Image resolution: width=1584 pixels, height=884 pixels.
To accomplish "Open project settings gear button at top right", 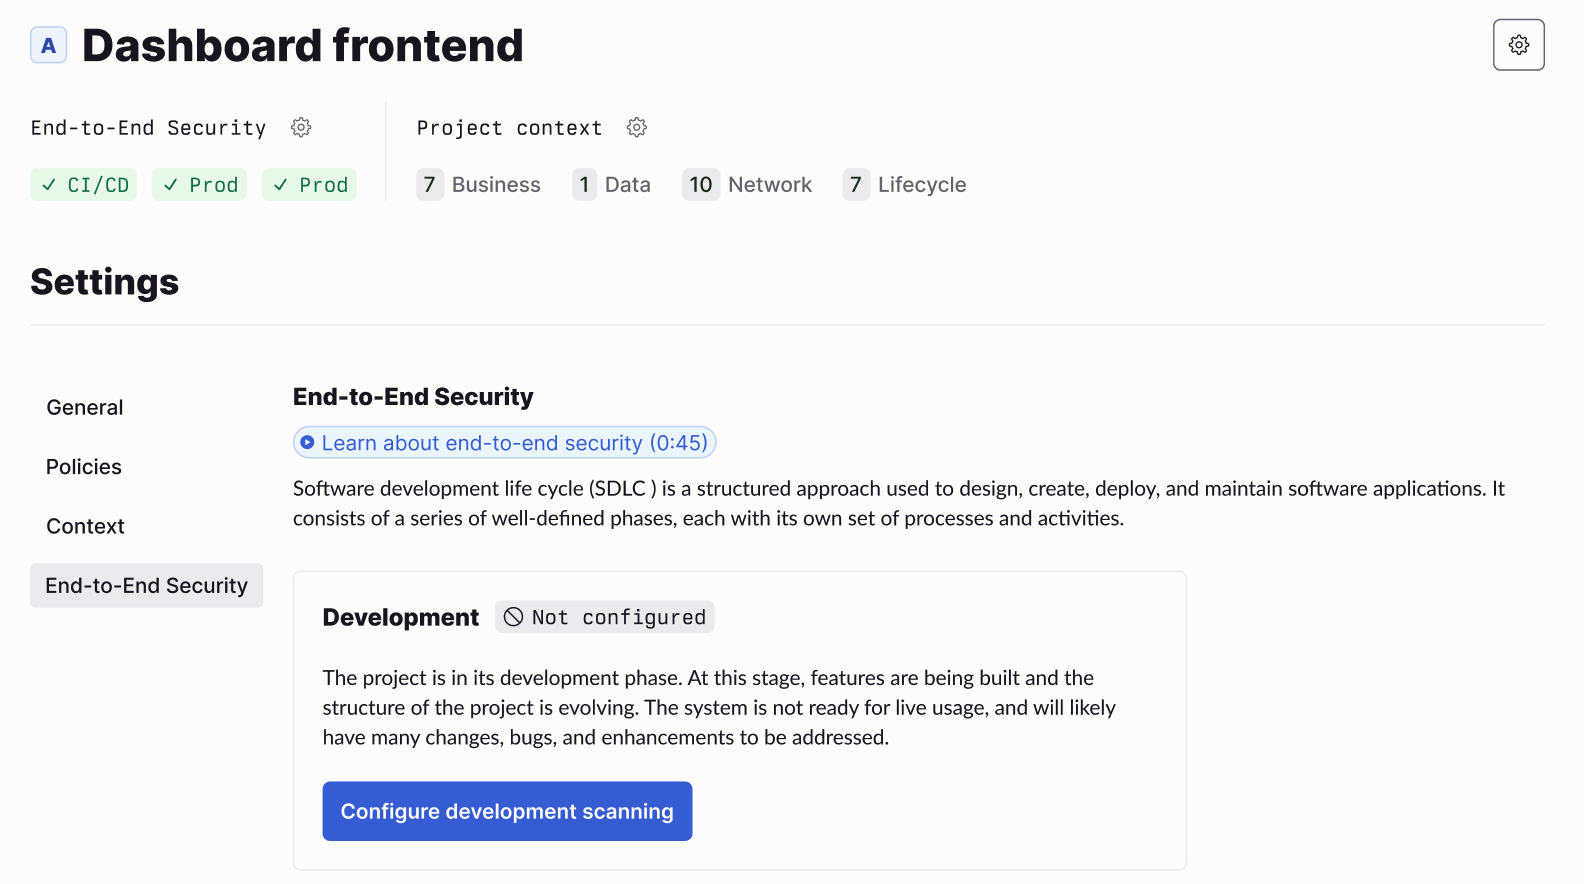I will point(1518,45).
